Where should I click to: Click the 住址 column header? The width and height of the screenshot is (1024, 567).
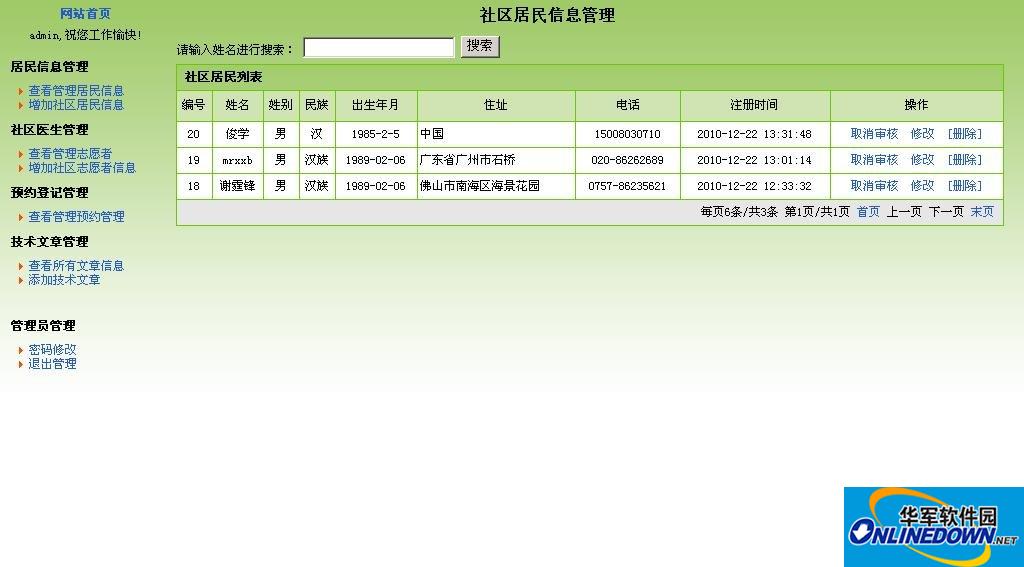point(496,105)
